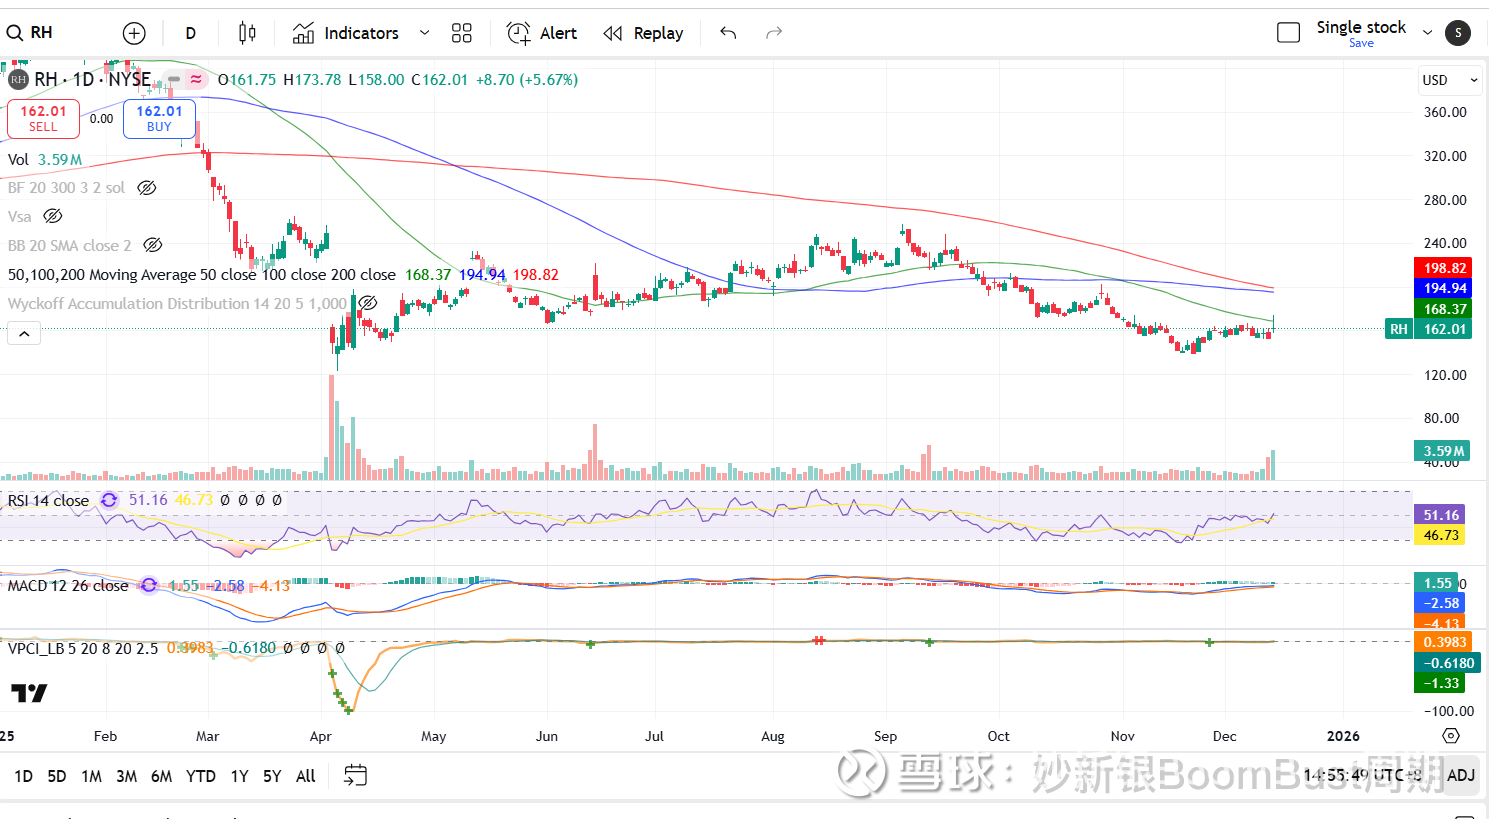
Task: Click the layout setup square icon
Action: 1289,33
